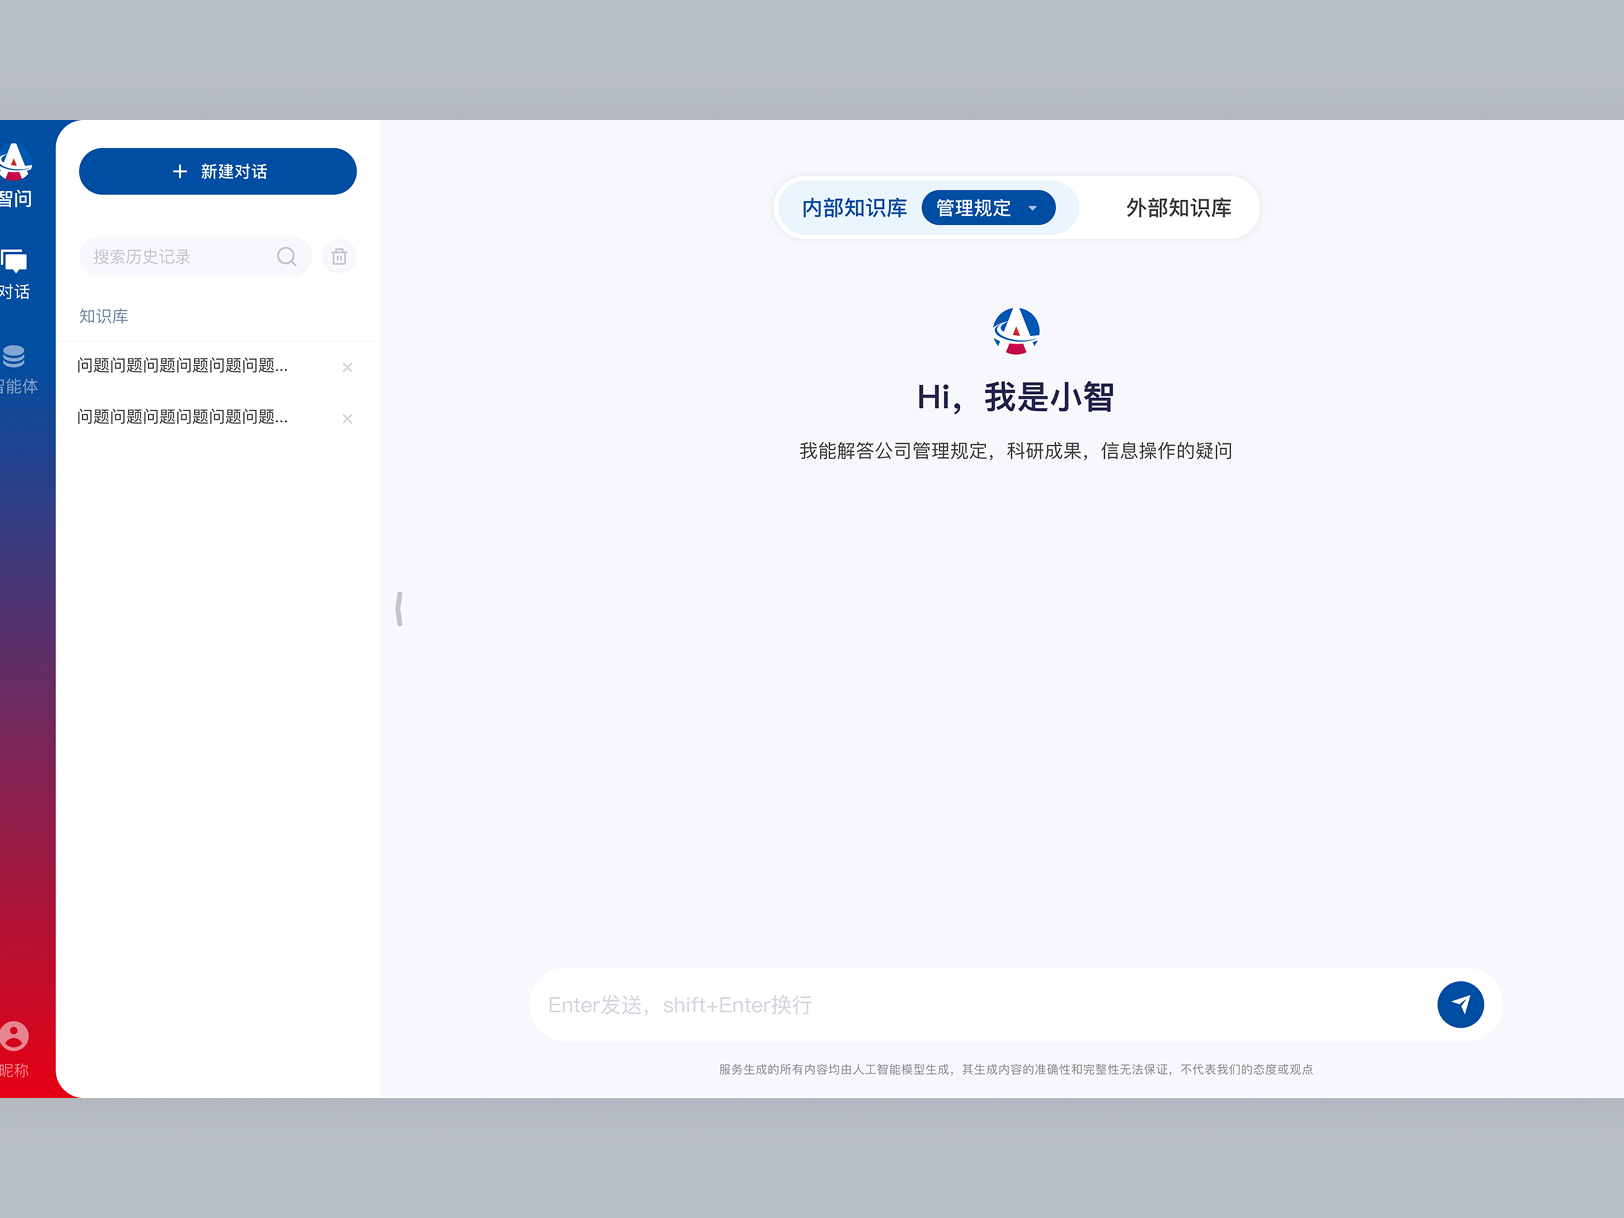Click the trash icon to clear history records
The image size is (1624, 1218).
pos(339,257)
